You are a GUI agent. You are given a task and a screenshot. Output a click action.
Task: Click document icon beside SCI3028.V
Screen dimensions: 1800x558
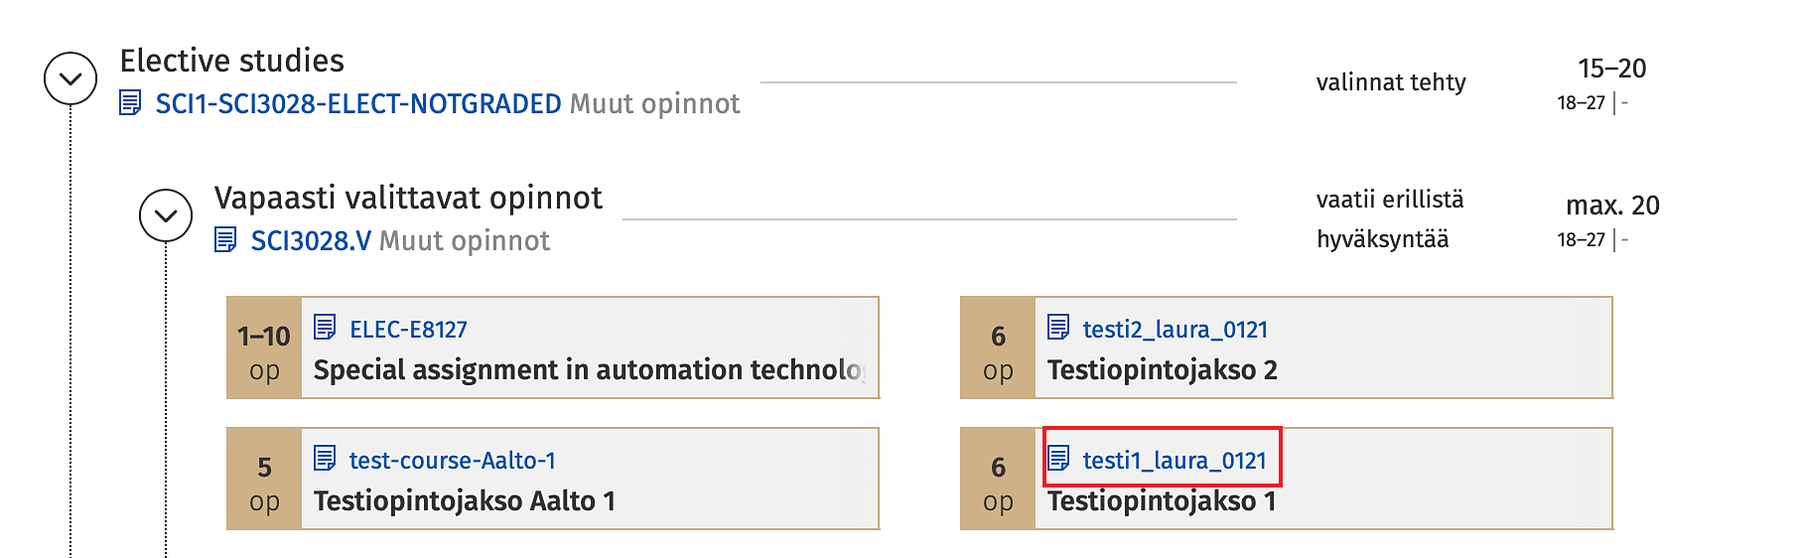pyautogui.click(x=226, y=240)
